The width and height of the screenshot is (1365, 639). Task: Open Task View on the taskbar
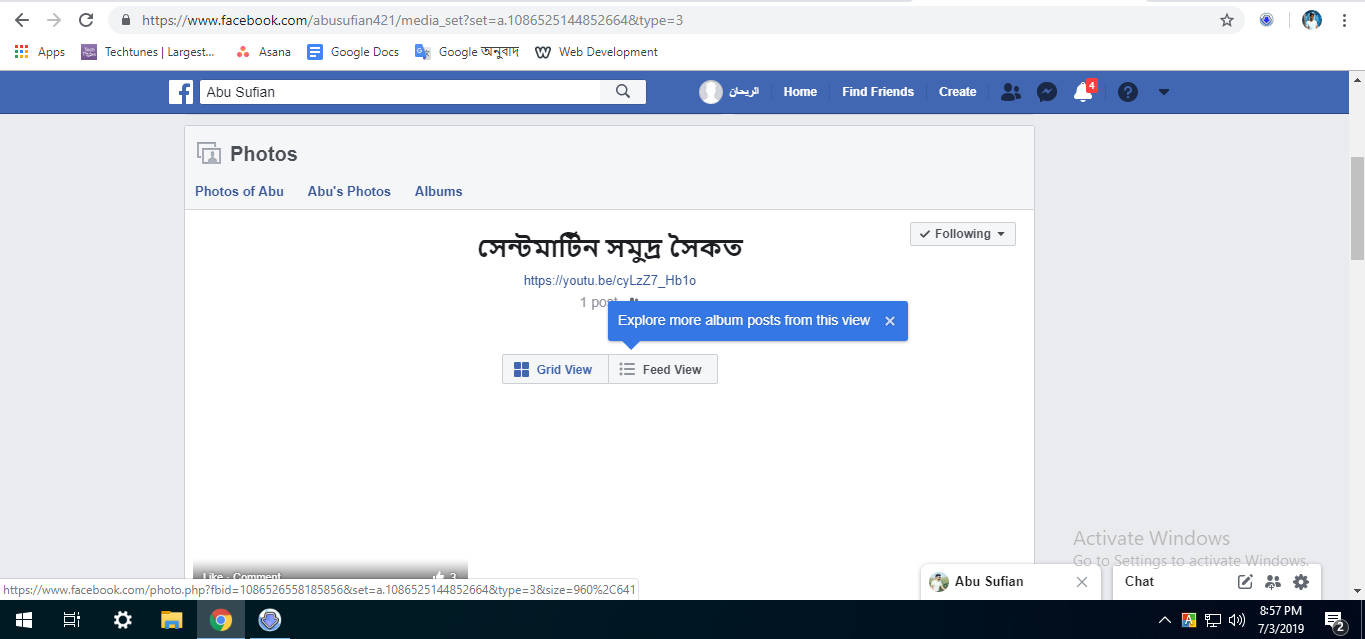point(72,620)
